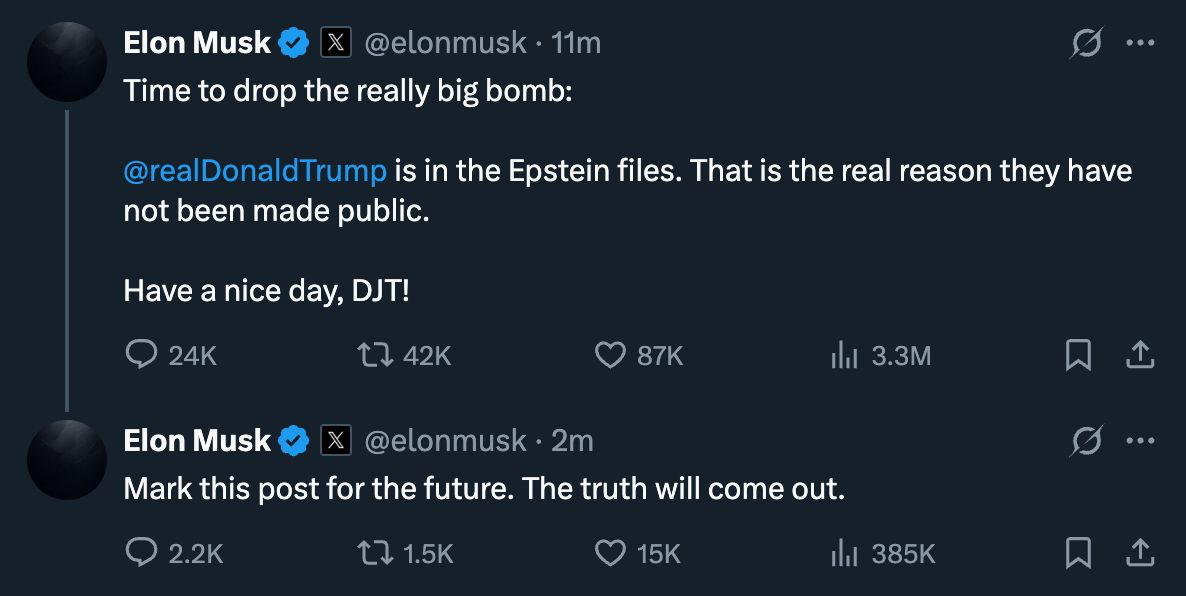Open Grok icon on the first post
Viewport: 1186px width, 596px height.
1086,44
